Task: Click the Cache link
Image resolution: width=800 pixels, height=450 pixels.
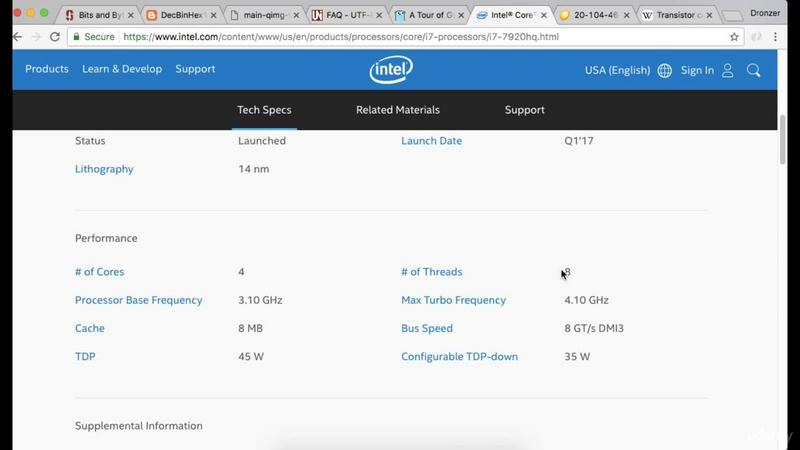Action: (90, 328)
